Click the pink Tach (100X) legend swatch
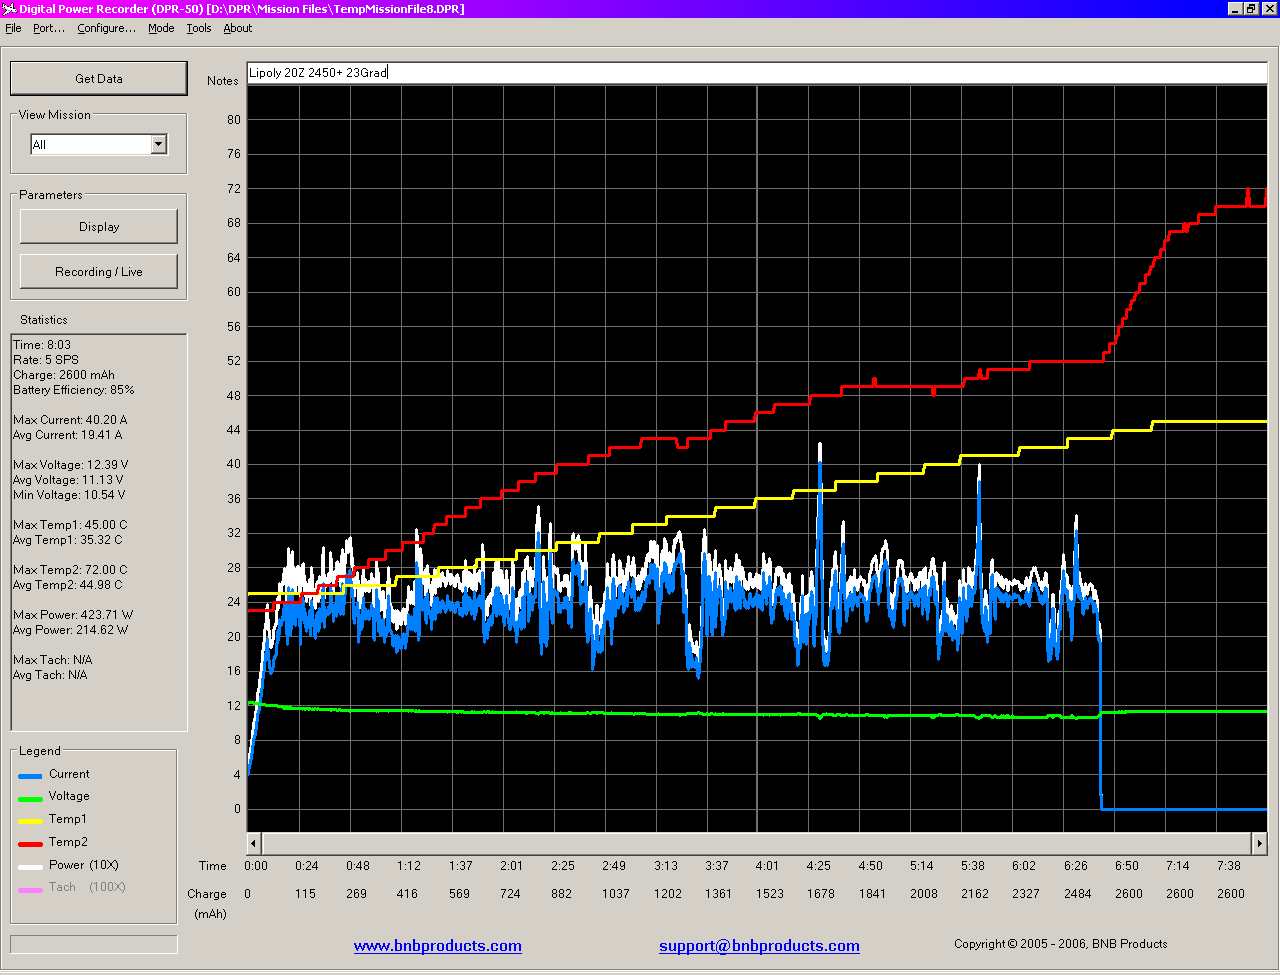 tap(30, 889)
